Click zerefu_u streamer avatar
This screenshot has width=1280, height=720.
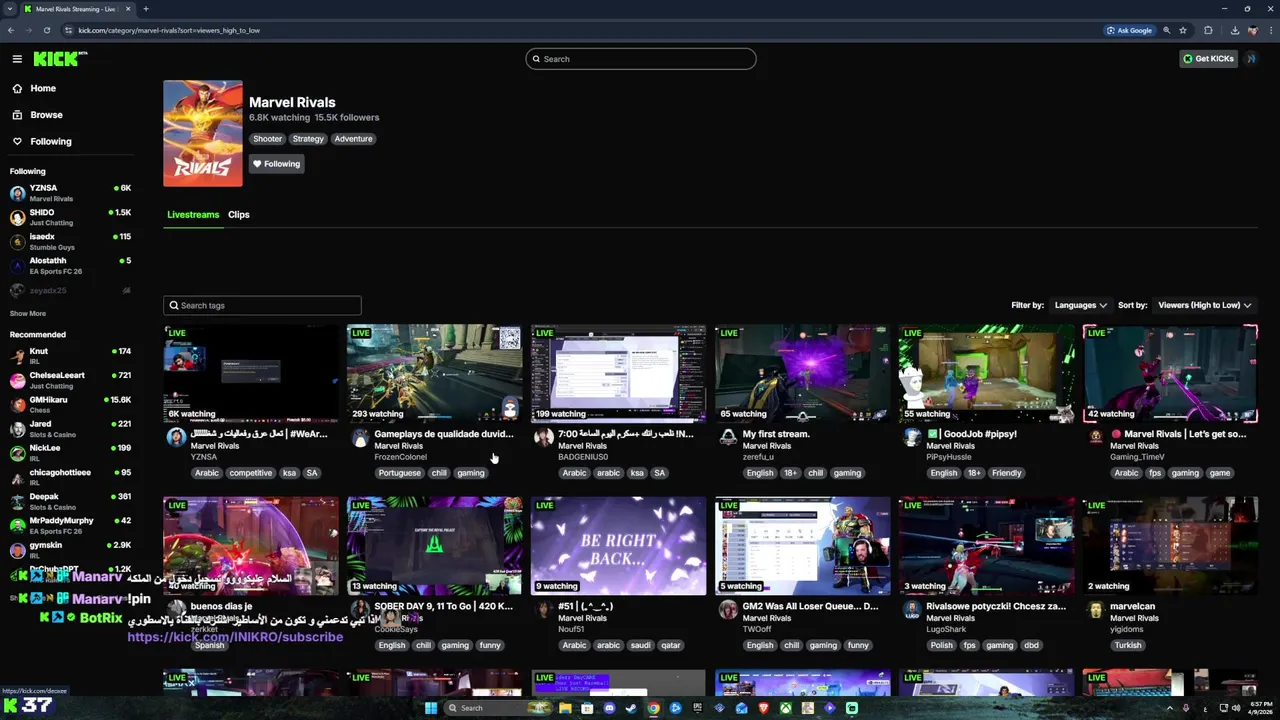(728, 438)
